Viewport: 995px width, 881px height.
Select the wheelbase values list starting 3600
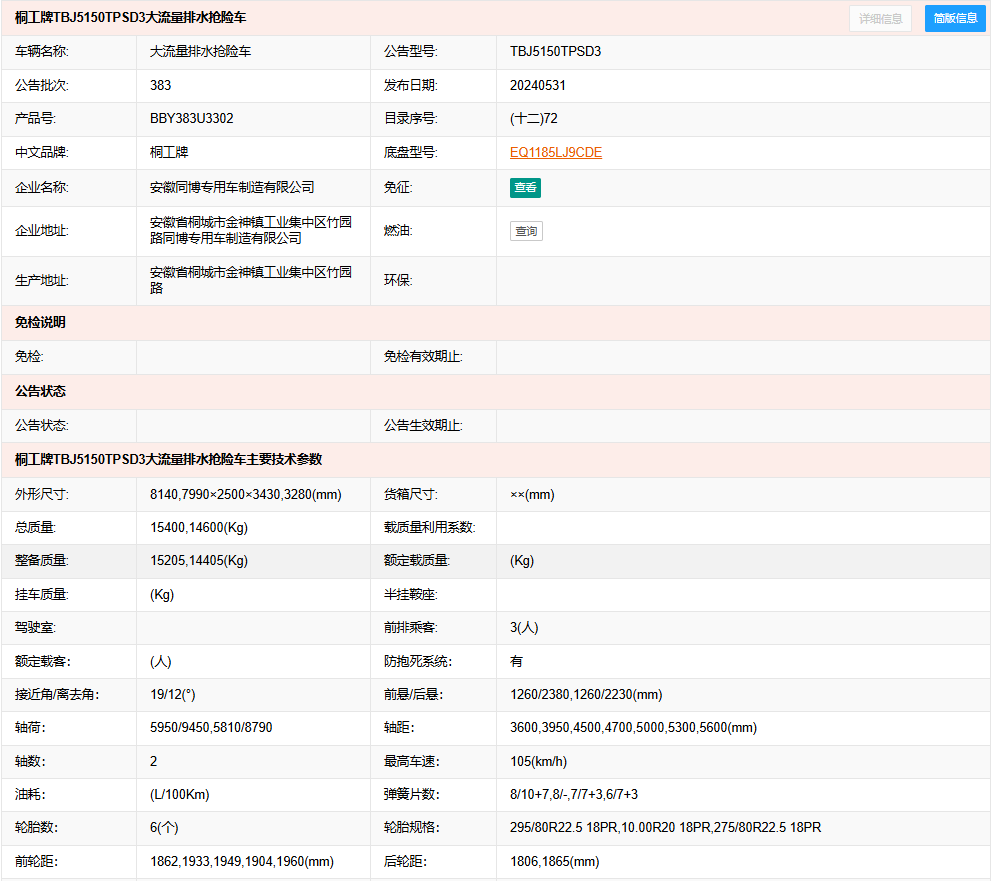pos(633,728)
